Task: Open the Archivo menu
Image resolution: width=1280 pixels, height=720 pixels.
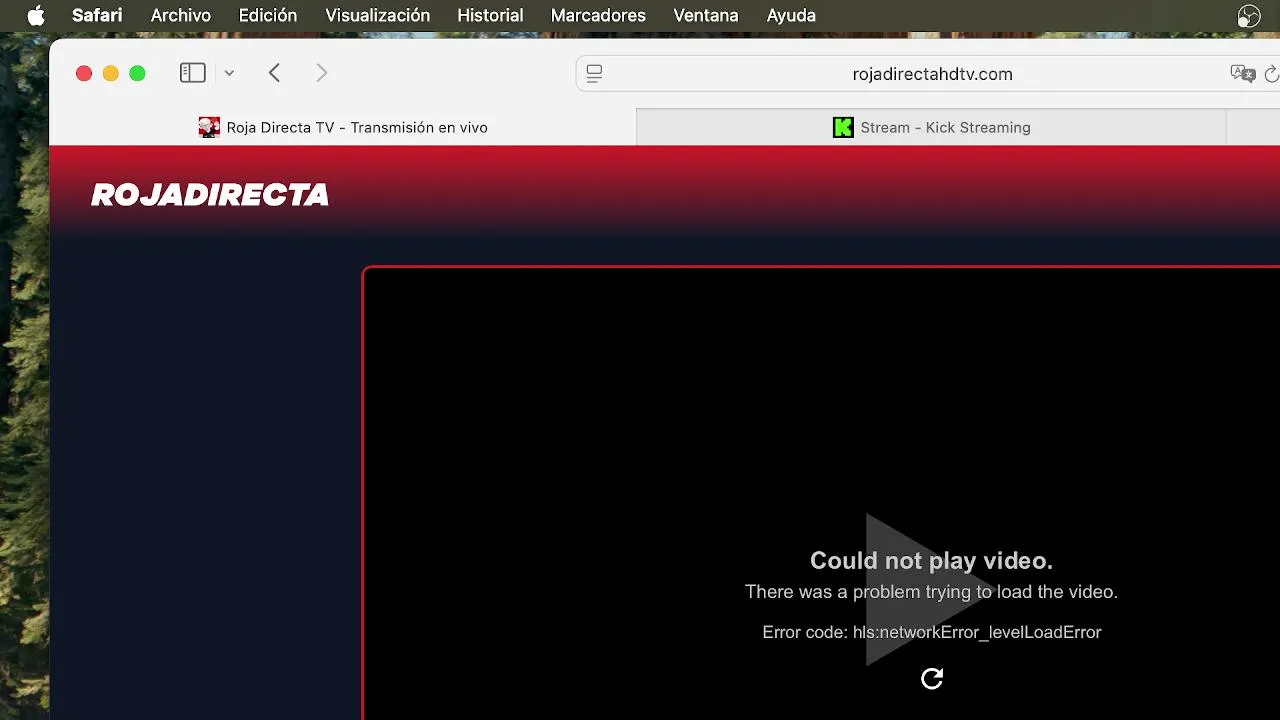Action: 181,15
